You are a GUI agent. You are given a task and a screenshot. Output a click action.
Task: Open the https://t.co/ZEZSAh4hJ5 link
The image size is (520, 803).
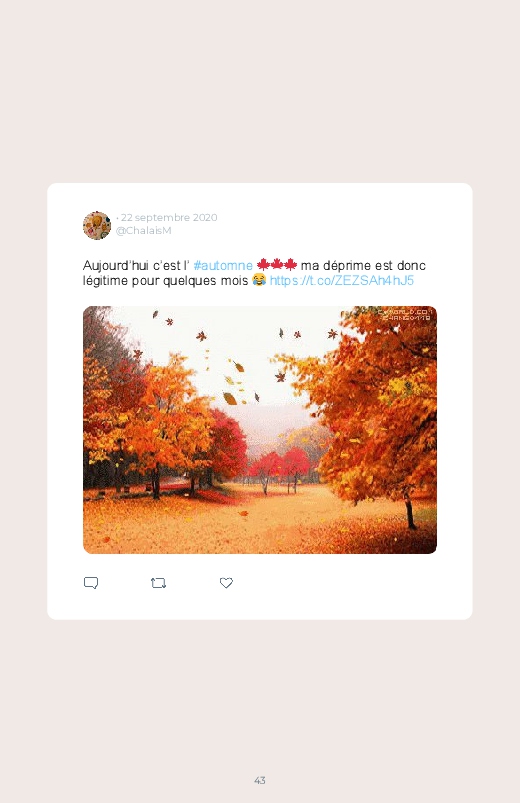(x=342, y=280)
